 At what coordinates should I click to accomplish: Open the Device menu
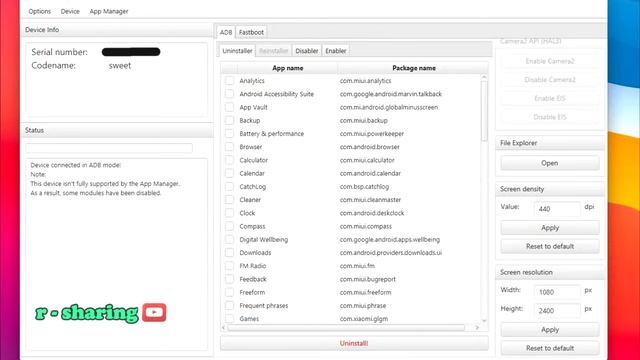[x=70, y=11]
